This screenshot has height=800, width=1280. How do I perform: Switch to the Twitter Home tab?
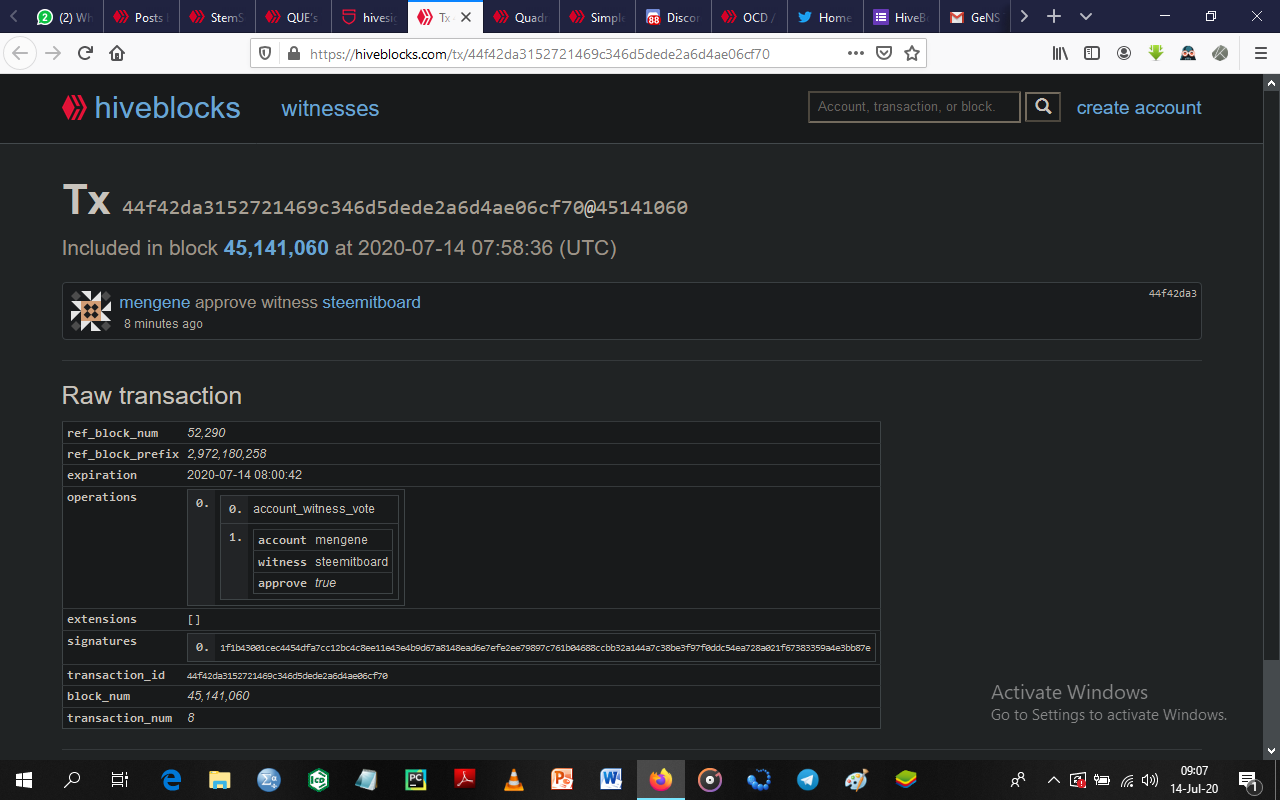tap(825, 17)
